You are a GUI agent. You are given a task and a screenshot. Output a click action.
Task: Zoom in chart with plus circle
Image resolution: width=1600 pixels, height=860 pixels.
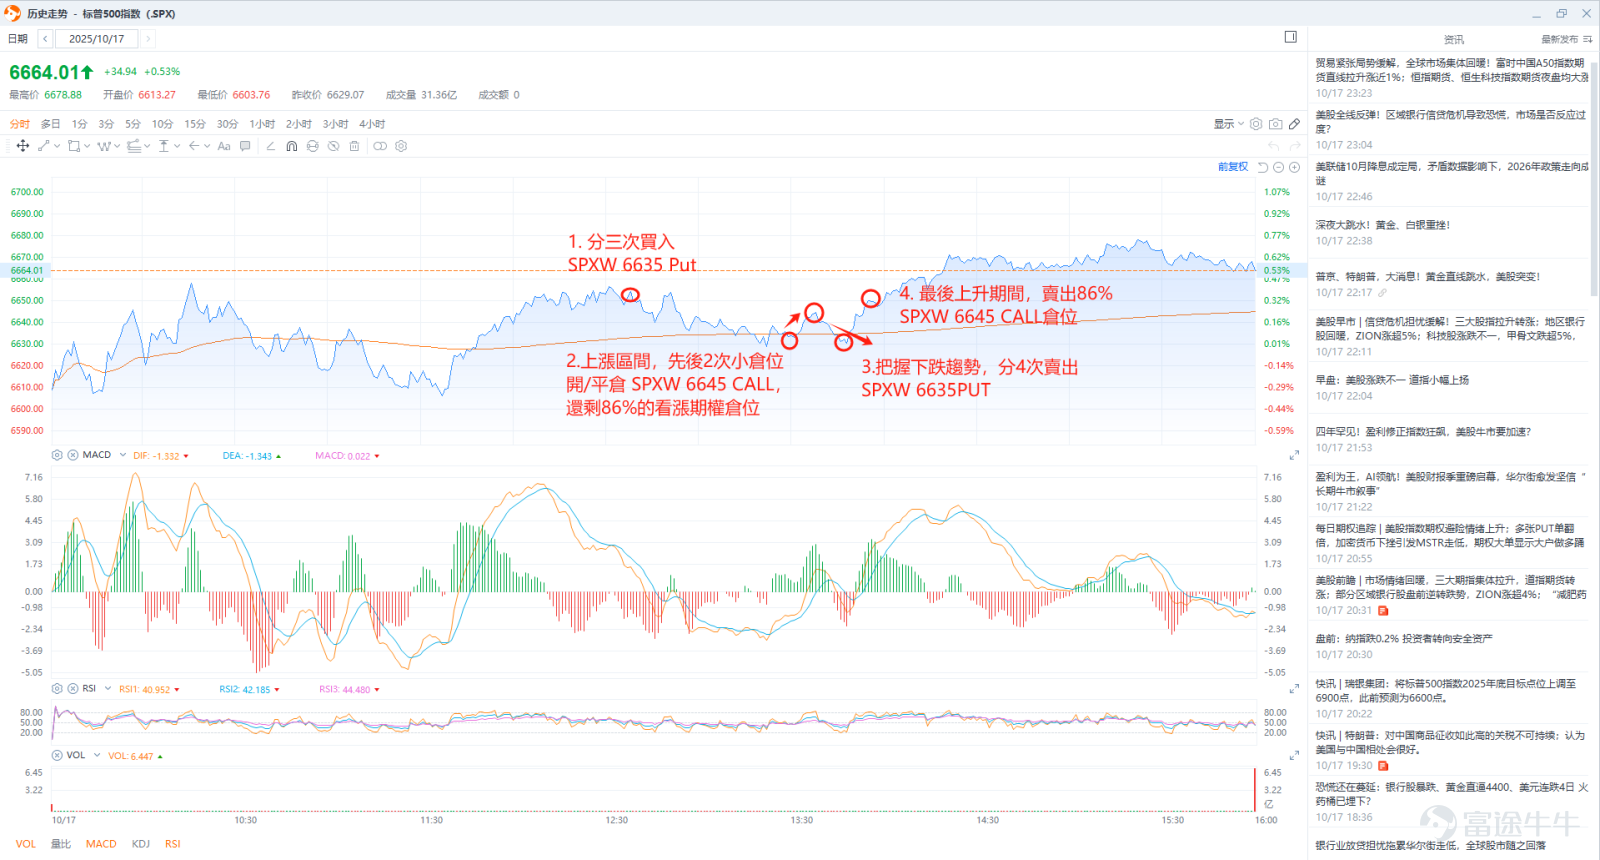[1295, 167]
